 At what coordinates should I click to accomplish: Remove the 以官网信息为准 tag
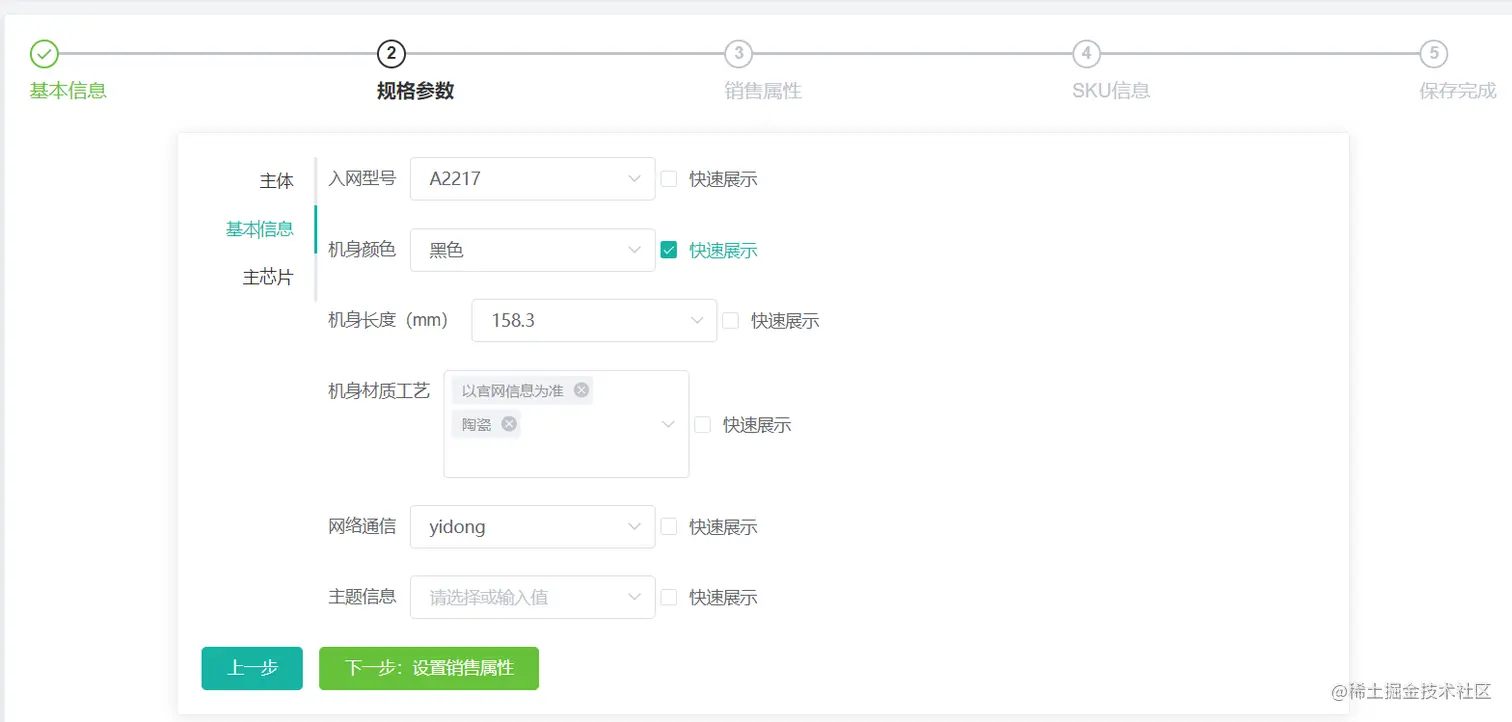tap(581, 390)
